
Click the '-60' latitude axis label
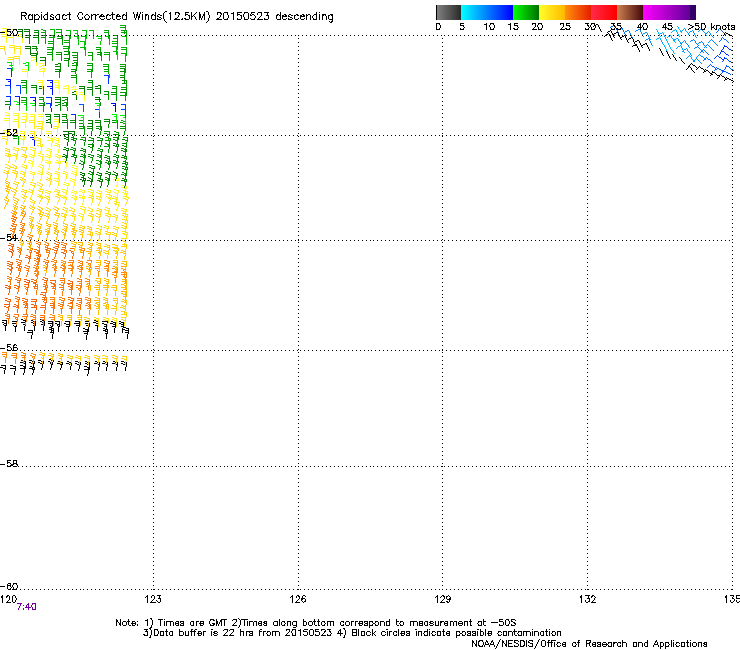tap(9, 587)
